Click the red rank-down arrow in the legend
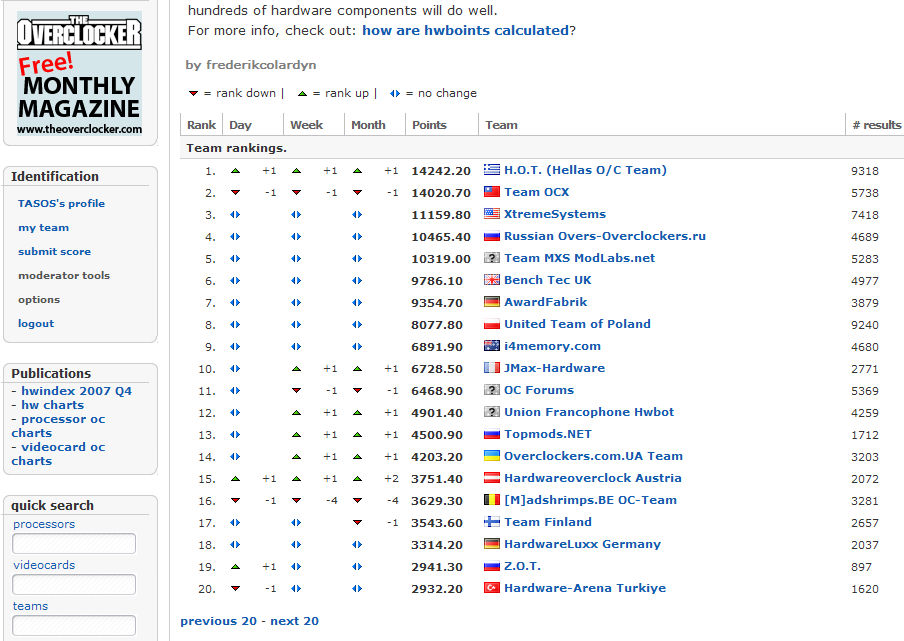Image resolution: width=904 pixels, height=641 pixels. click(193, 93)
